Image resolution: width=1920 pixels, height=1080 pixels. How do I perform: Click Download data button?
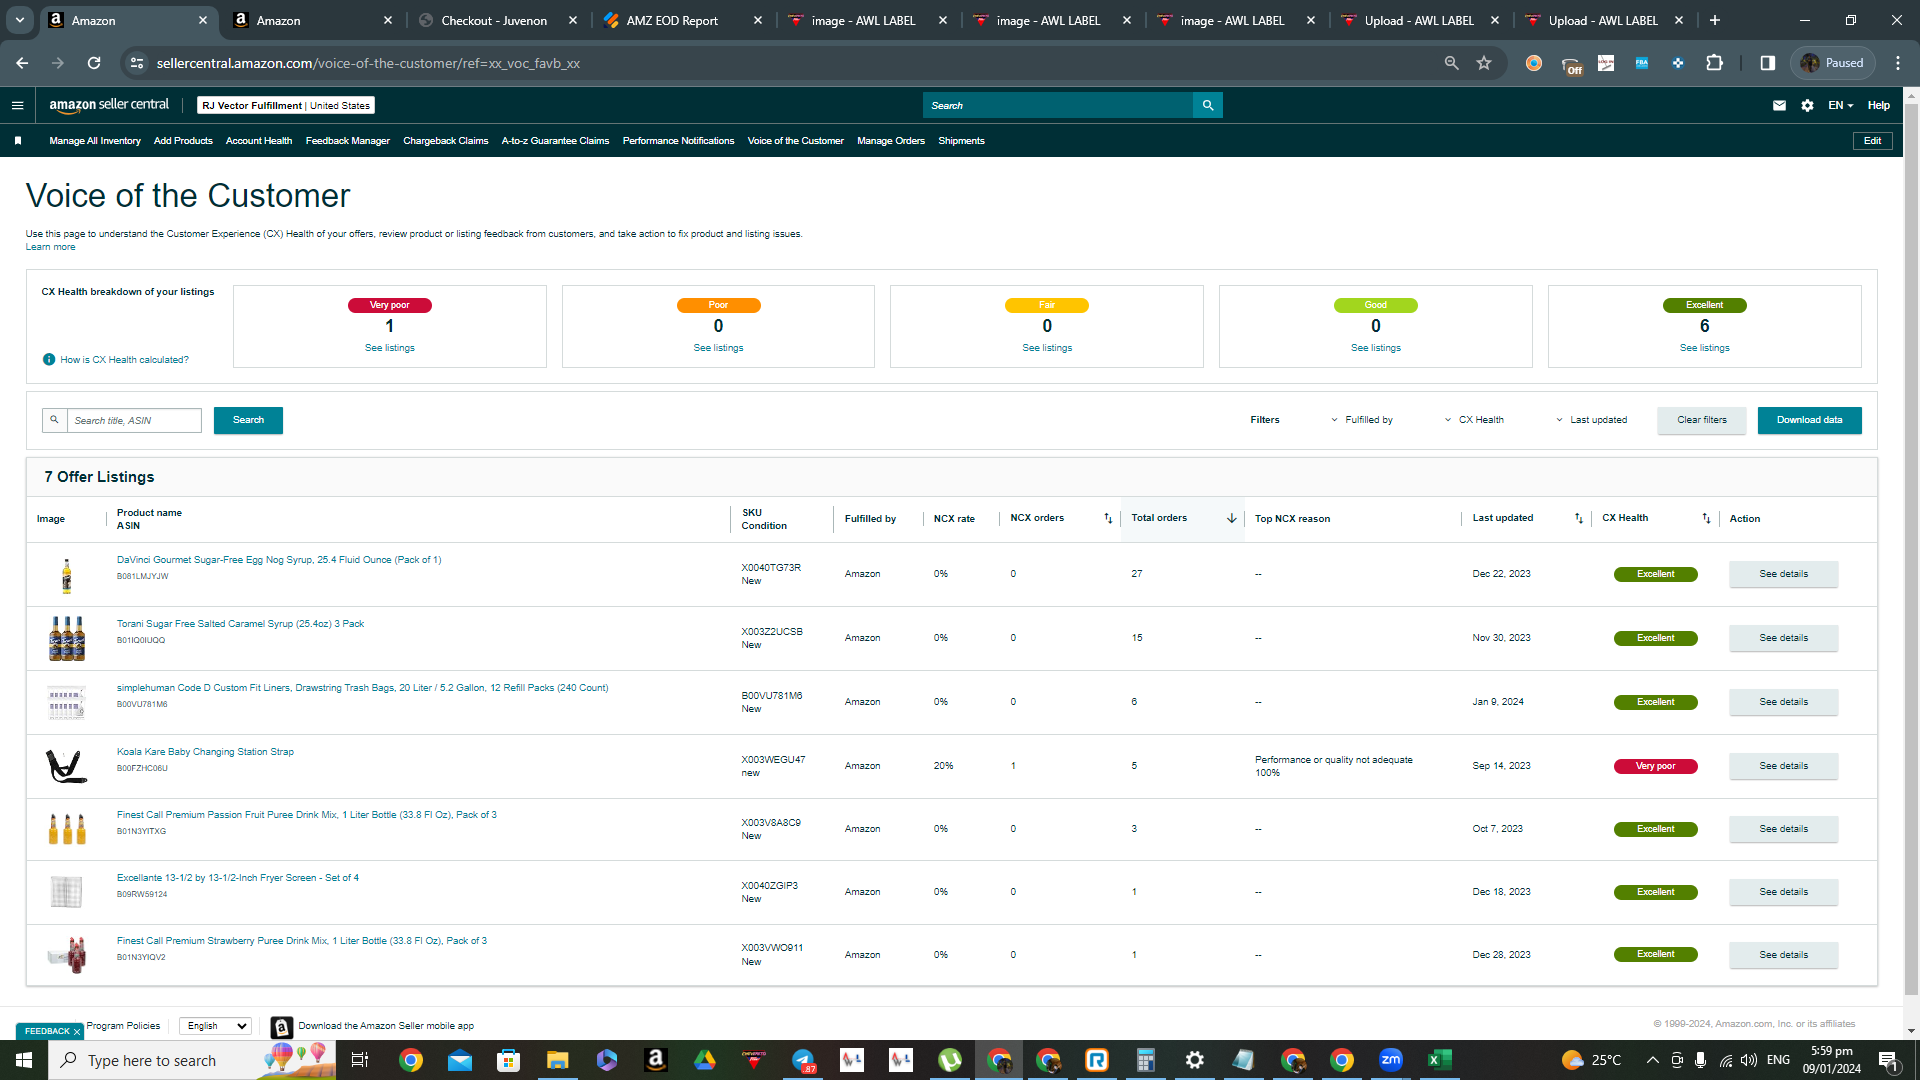pos(1809,420)
